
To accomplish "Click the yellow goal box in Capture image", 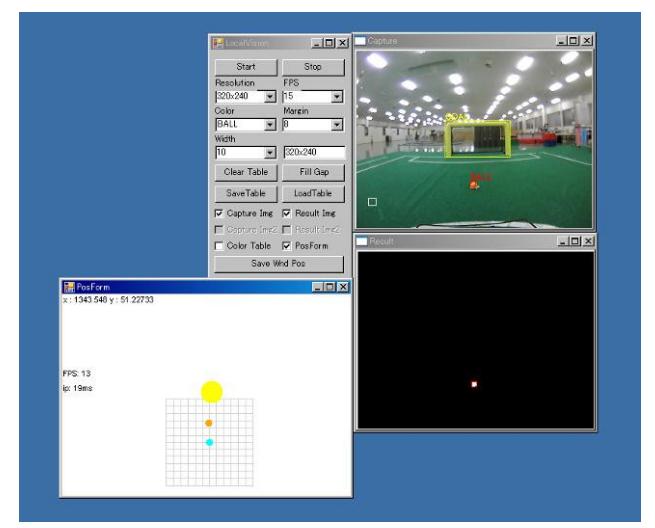I will tap(477, 139).
